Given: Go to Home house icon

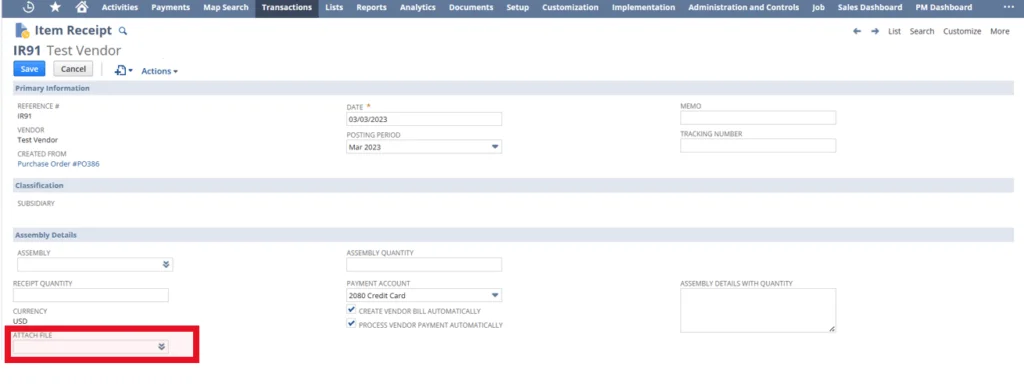Looking at the screenshot, I should (x=82, y=7).
